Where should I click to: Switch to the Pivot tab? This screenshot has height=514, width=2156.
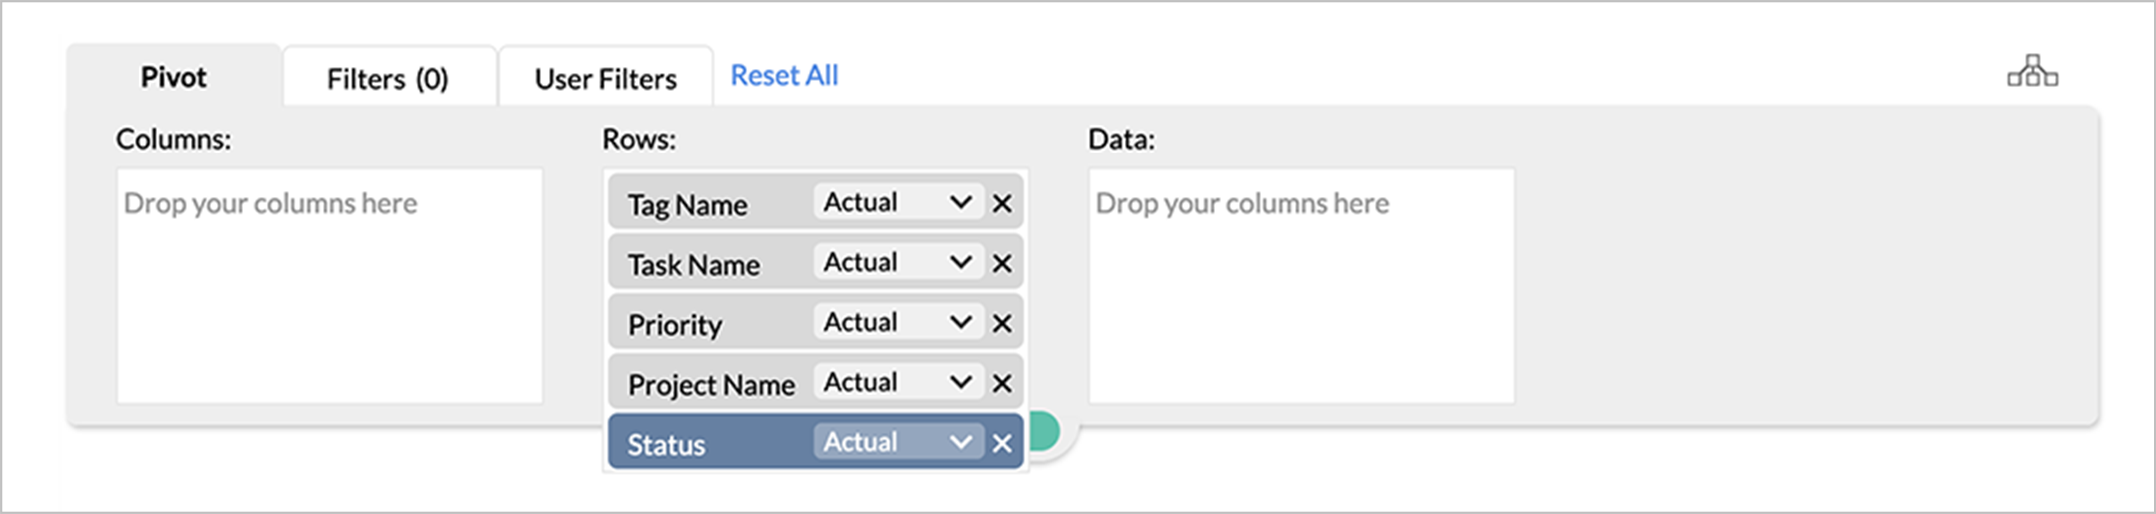174,77
